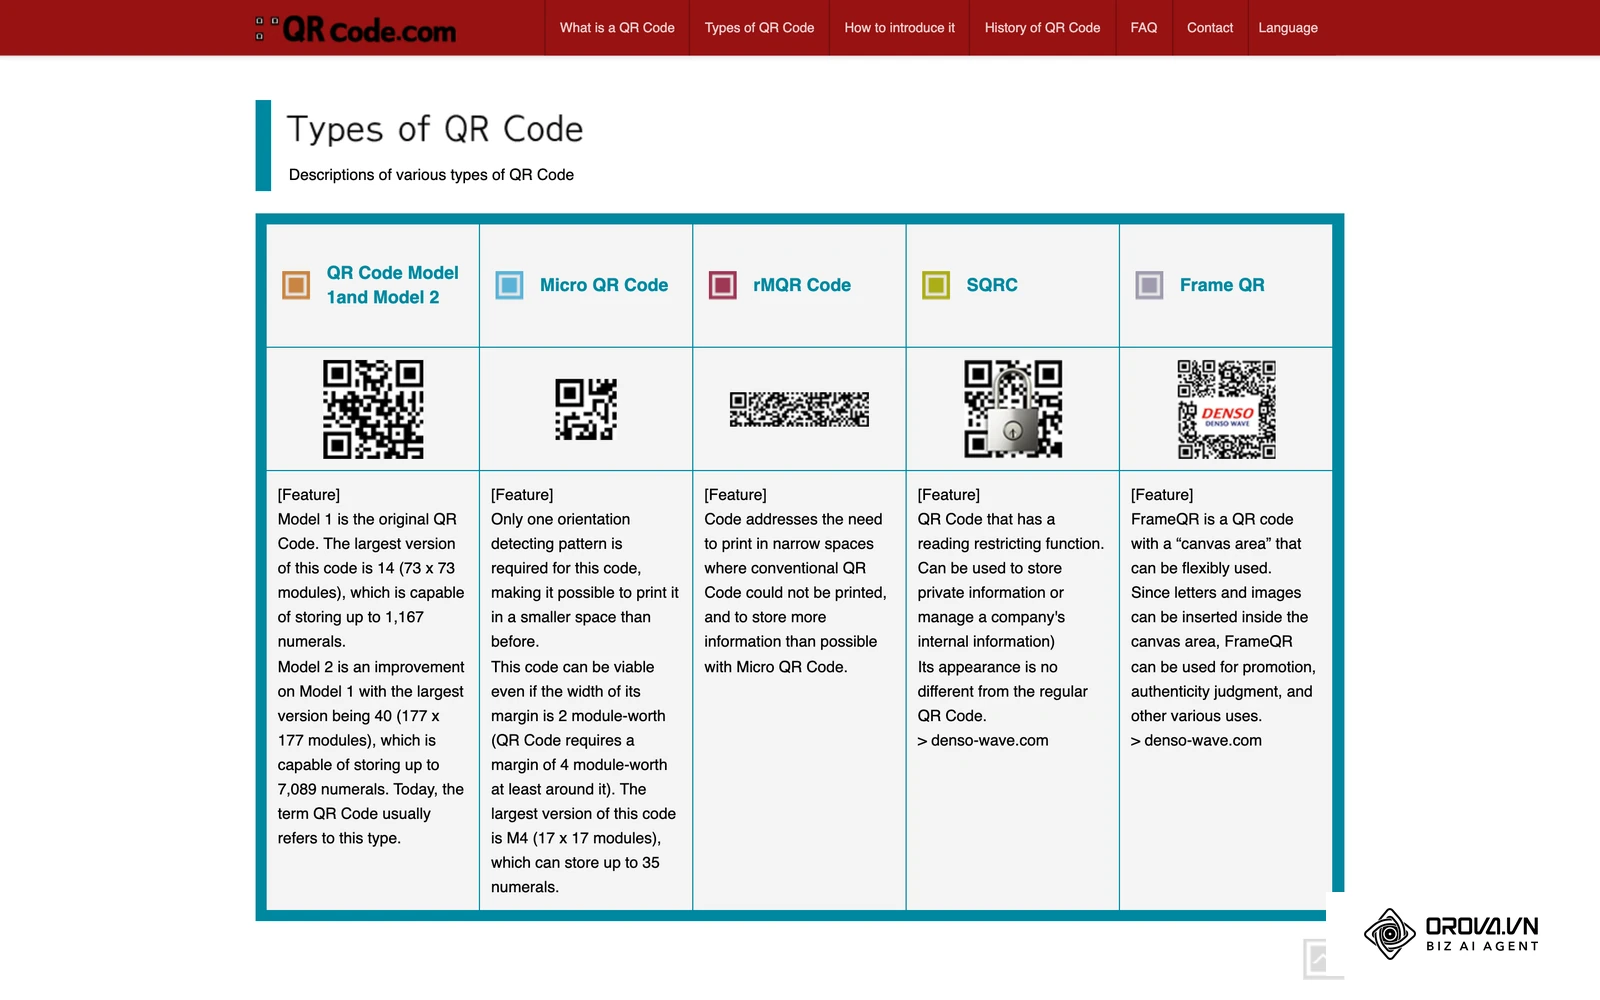Click the Micro QR Code sample image
The image size is (1600, 1000).
[586, 409]
